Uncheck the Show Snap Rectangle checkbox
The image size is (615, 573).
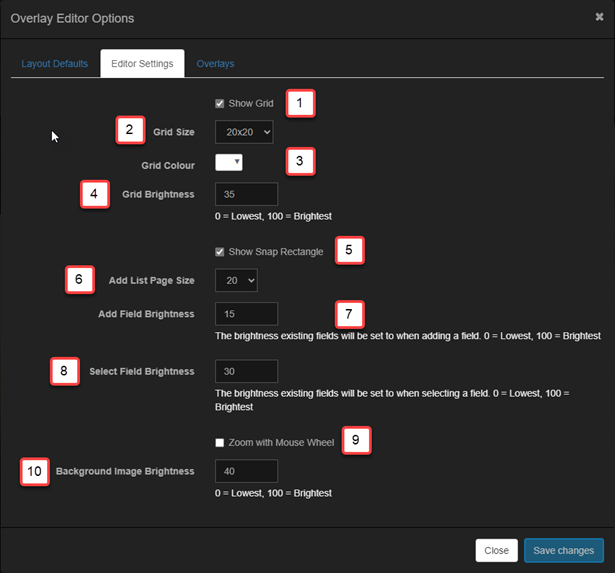click(x=220, y=252)
